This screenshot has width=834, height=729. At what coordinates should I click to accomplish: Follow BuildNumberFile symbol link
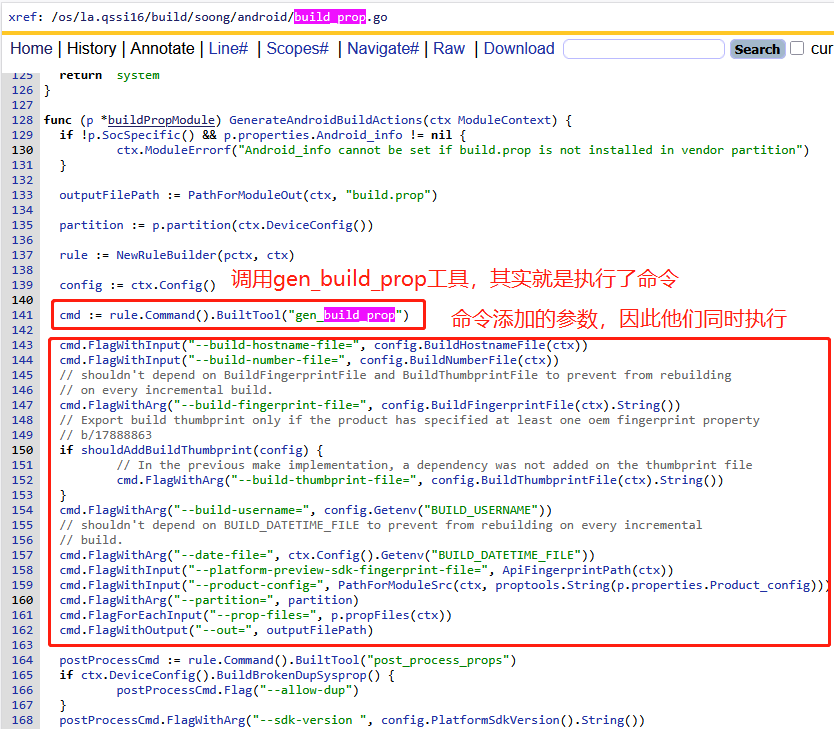[463, 360]
